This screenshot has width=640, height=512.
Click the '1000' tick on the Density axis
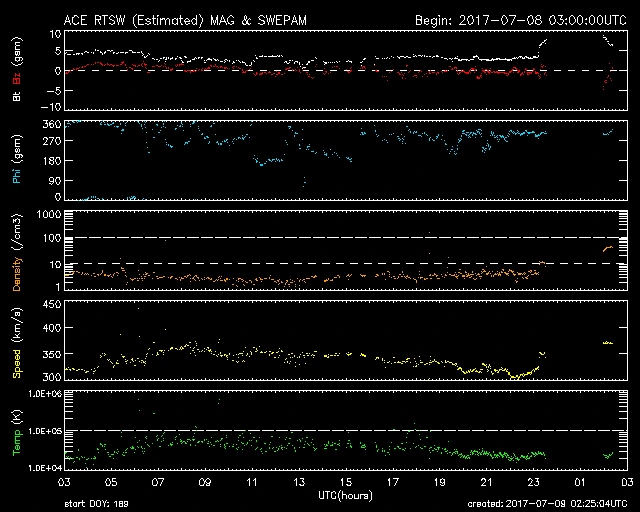click(49, 214)
